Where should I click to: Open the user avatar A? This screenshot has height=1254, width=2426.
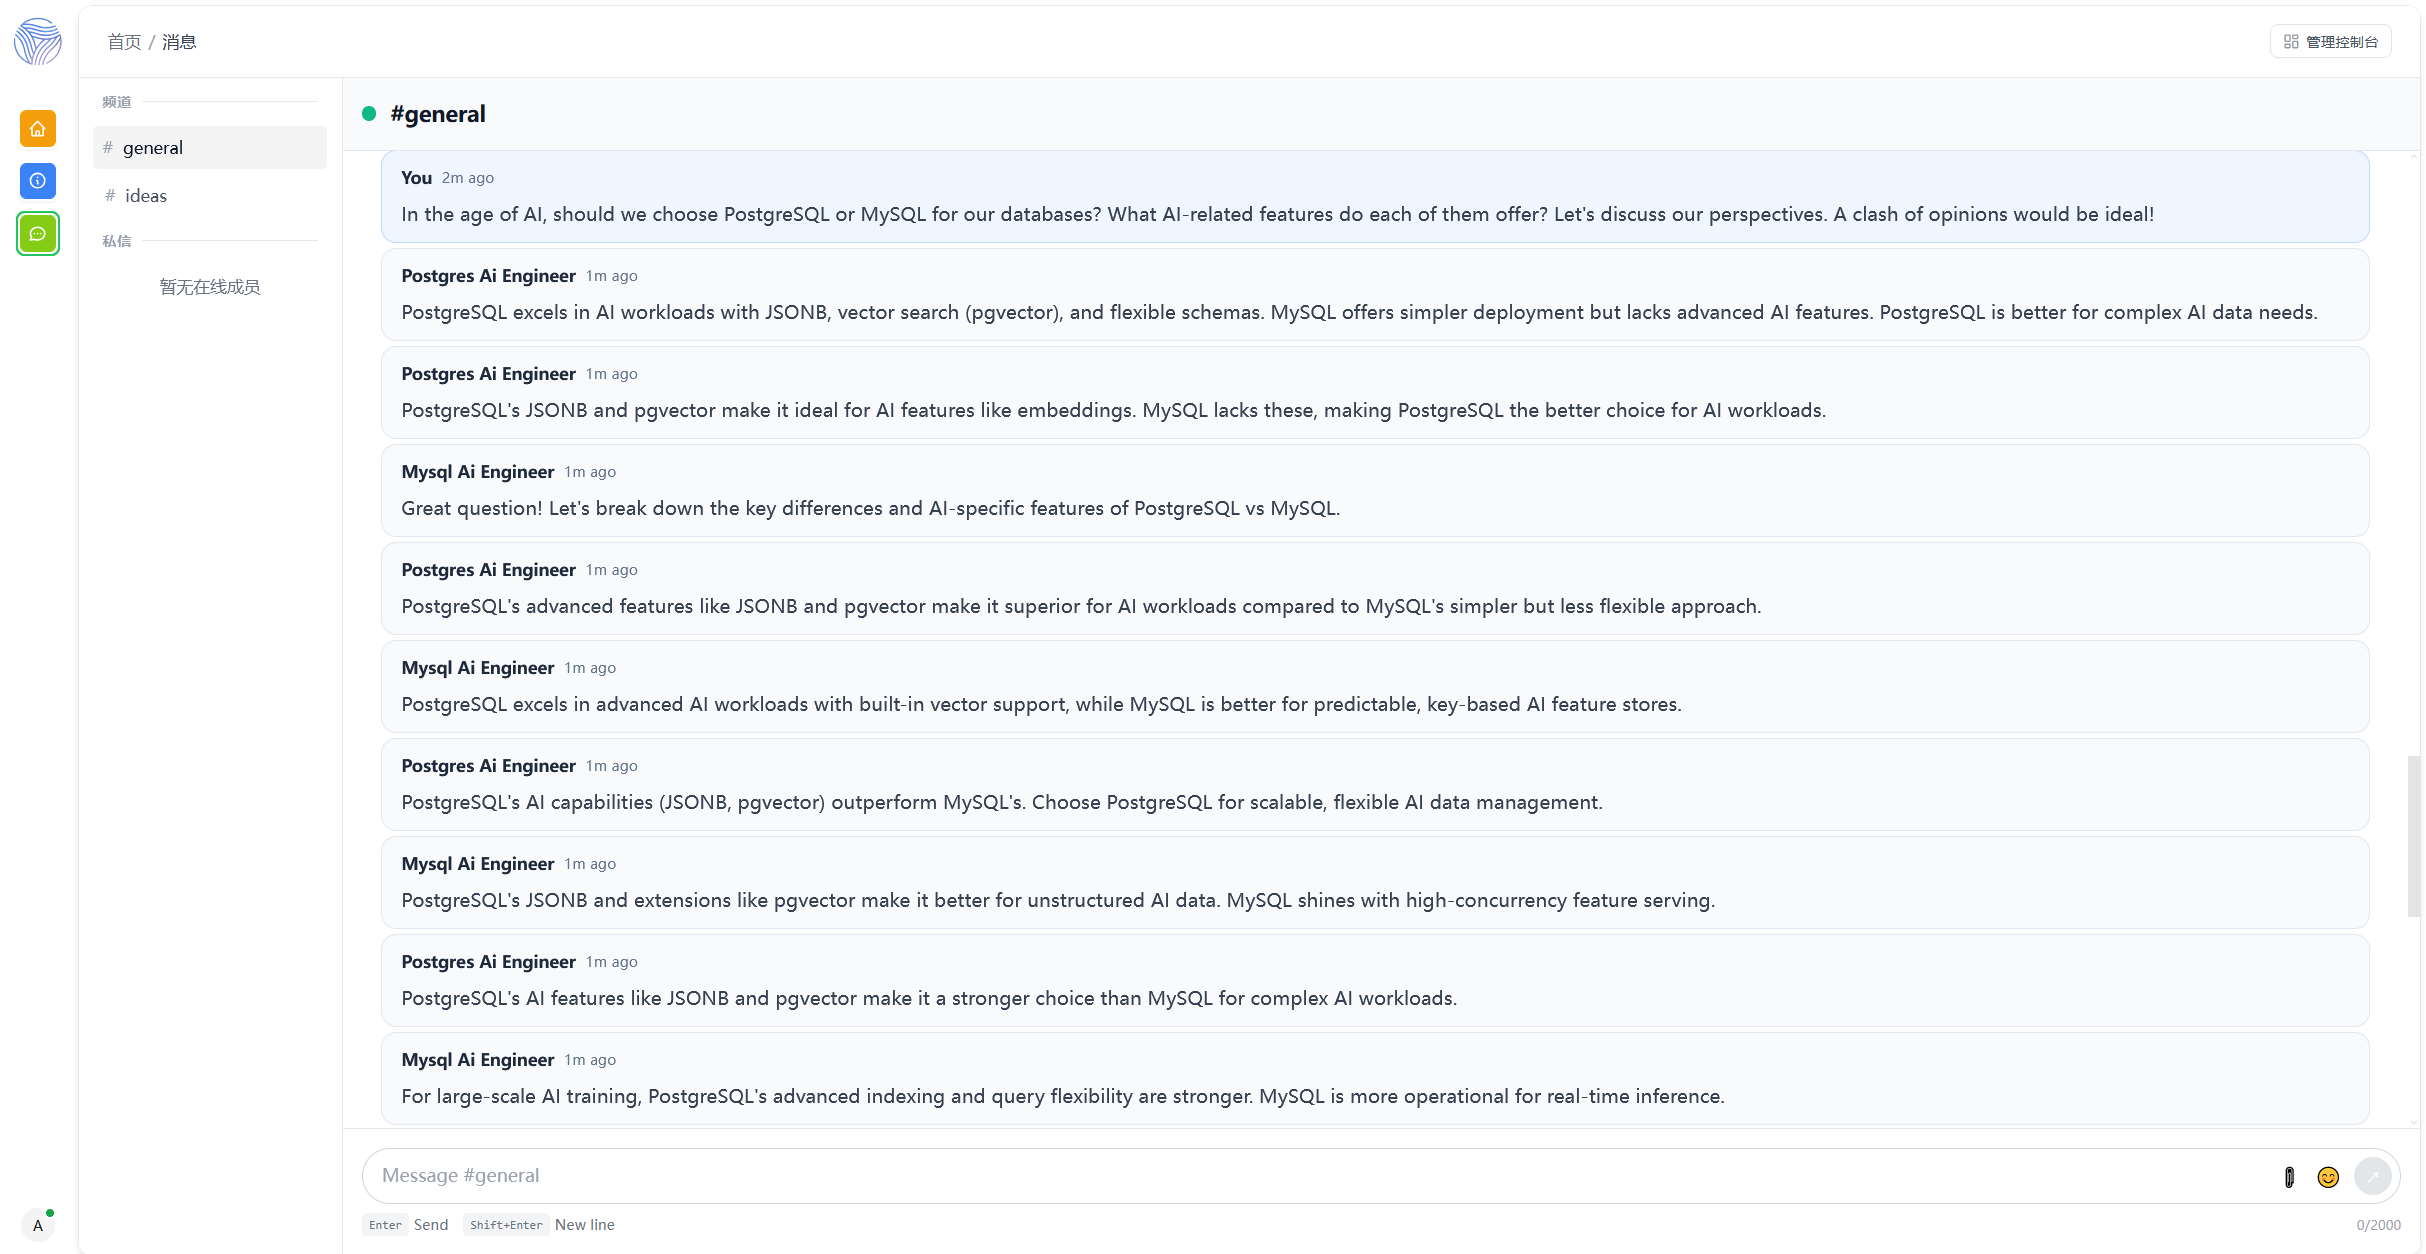[x=38, y=1225]
